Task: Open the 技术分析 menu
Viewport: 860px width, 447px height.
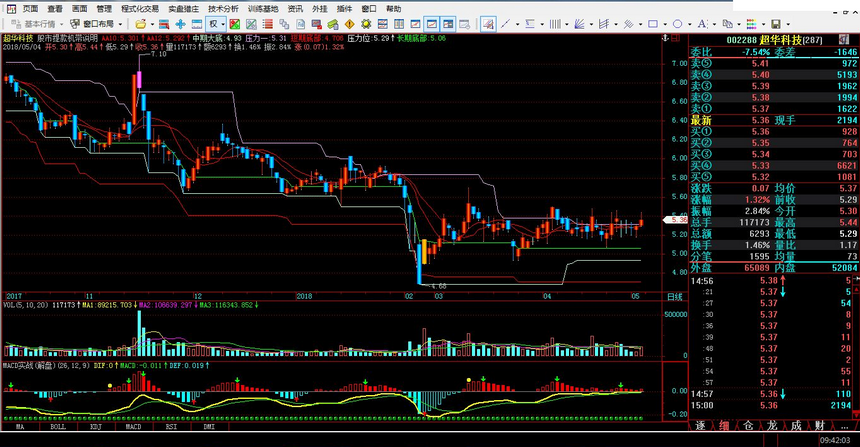Action: (x=223, y=9)
